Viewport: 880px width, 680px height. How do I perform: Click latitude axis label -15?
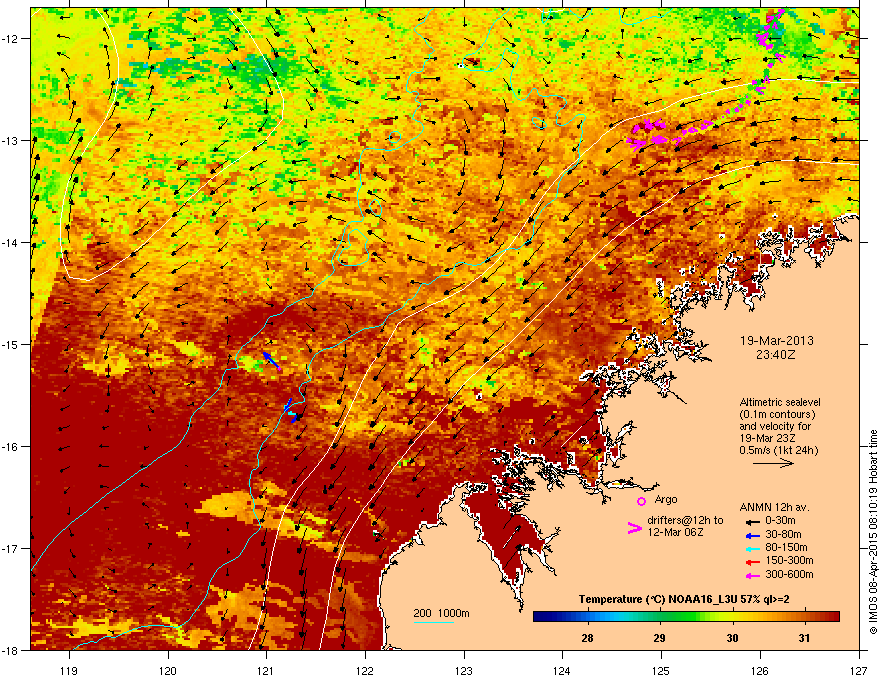pos(11,344)
